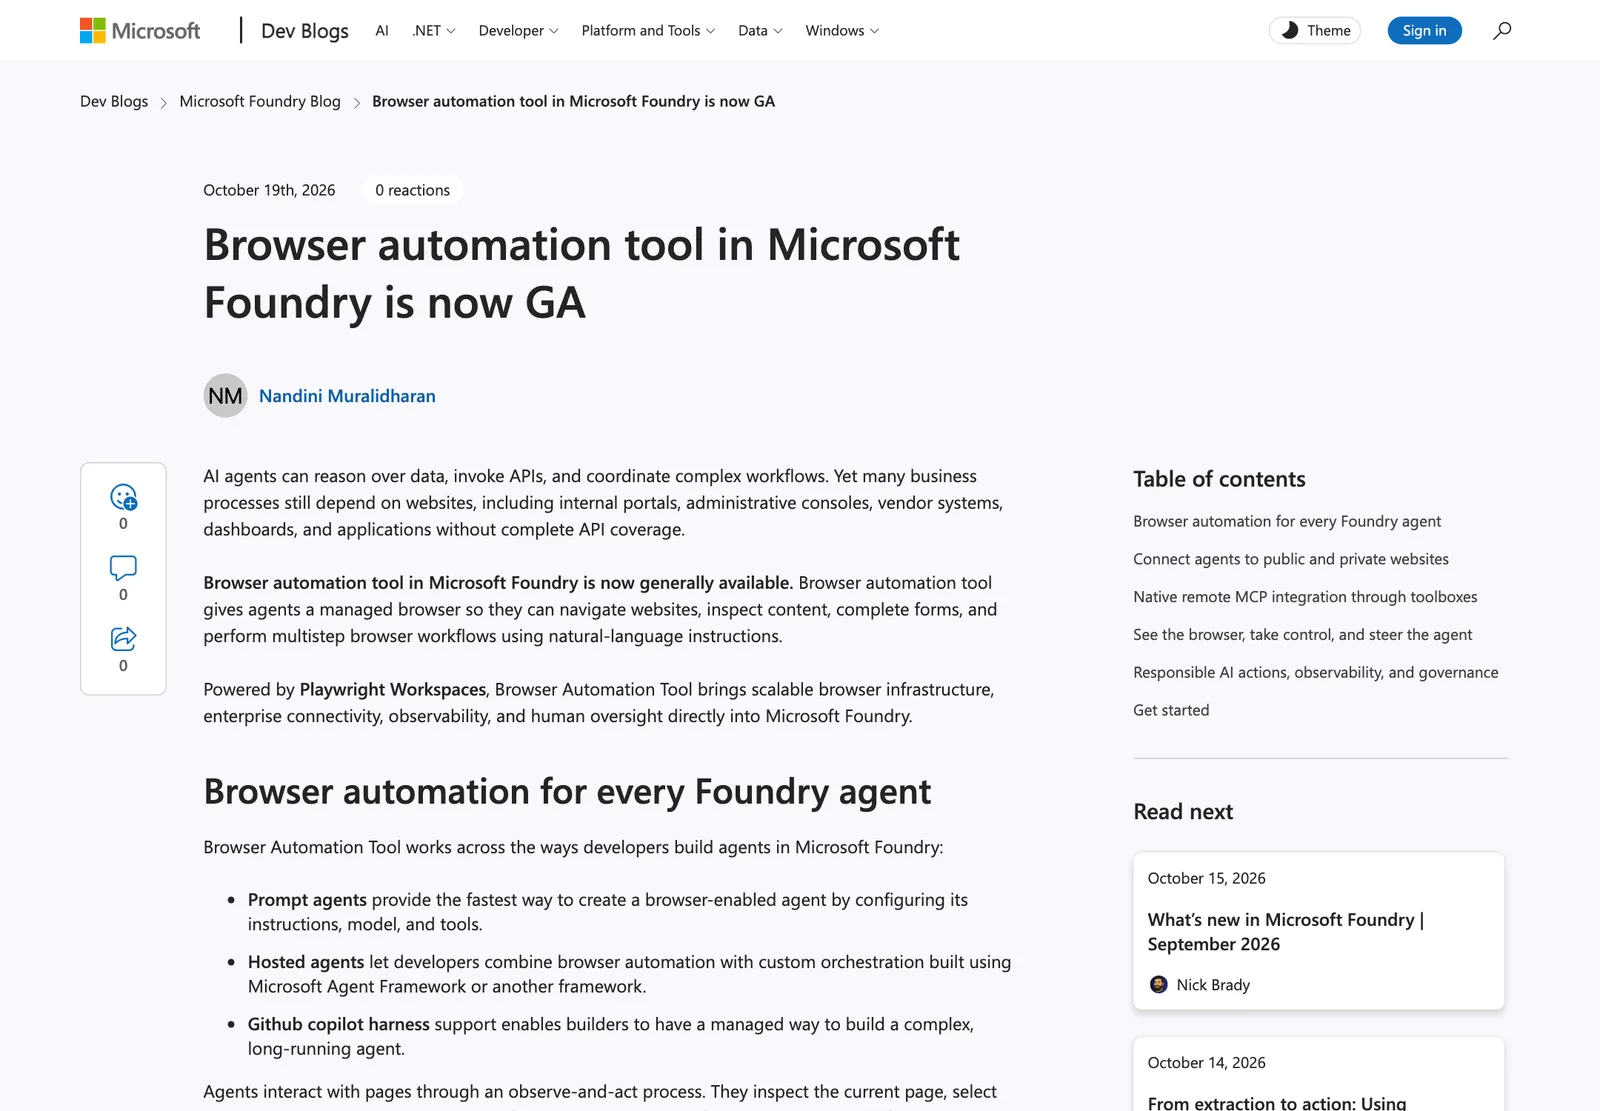The height and width of the screenshot is (1111, 1600).
Task: Click the Microsoft logo
Action: (x=140, y=31)
